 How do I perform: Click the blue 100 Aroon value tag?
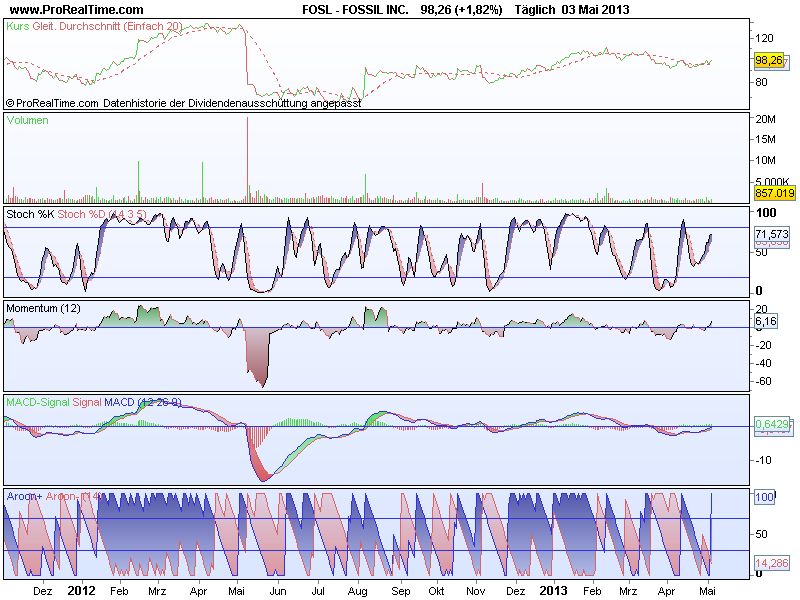764,497
